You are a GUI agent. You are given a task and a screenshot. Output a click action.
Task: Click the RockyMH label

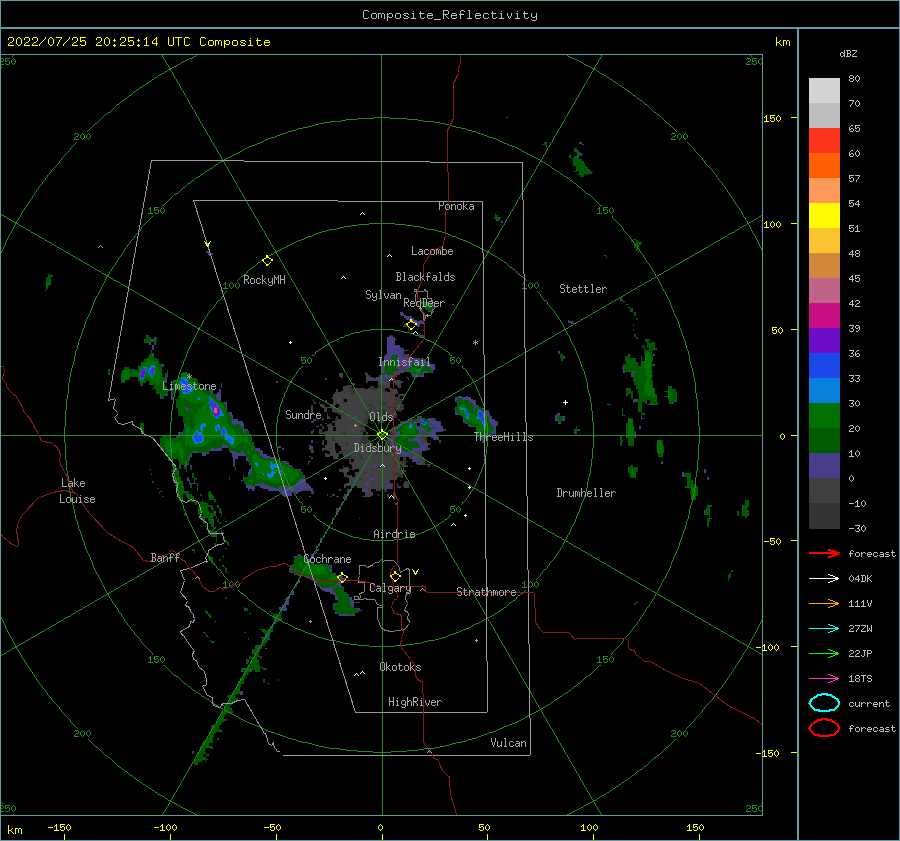point(264,280)
